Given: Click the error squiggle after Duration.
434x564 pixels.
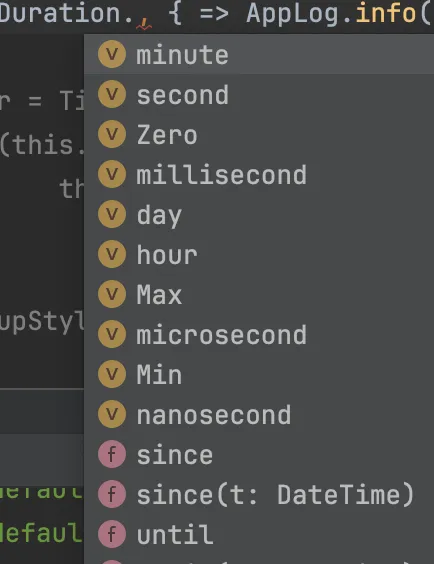Looking at the screenshot, I should (144, 24).
